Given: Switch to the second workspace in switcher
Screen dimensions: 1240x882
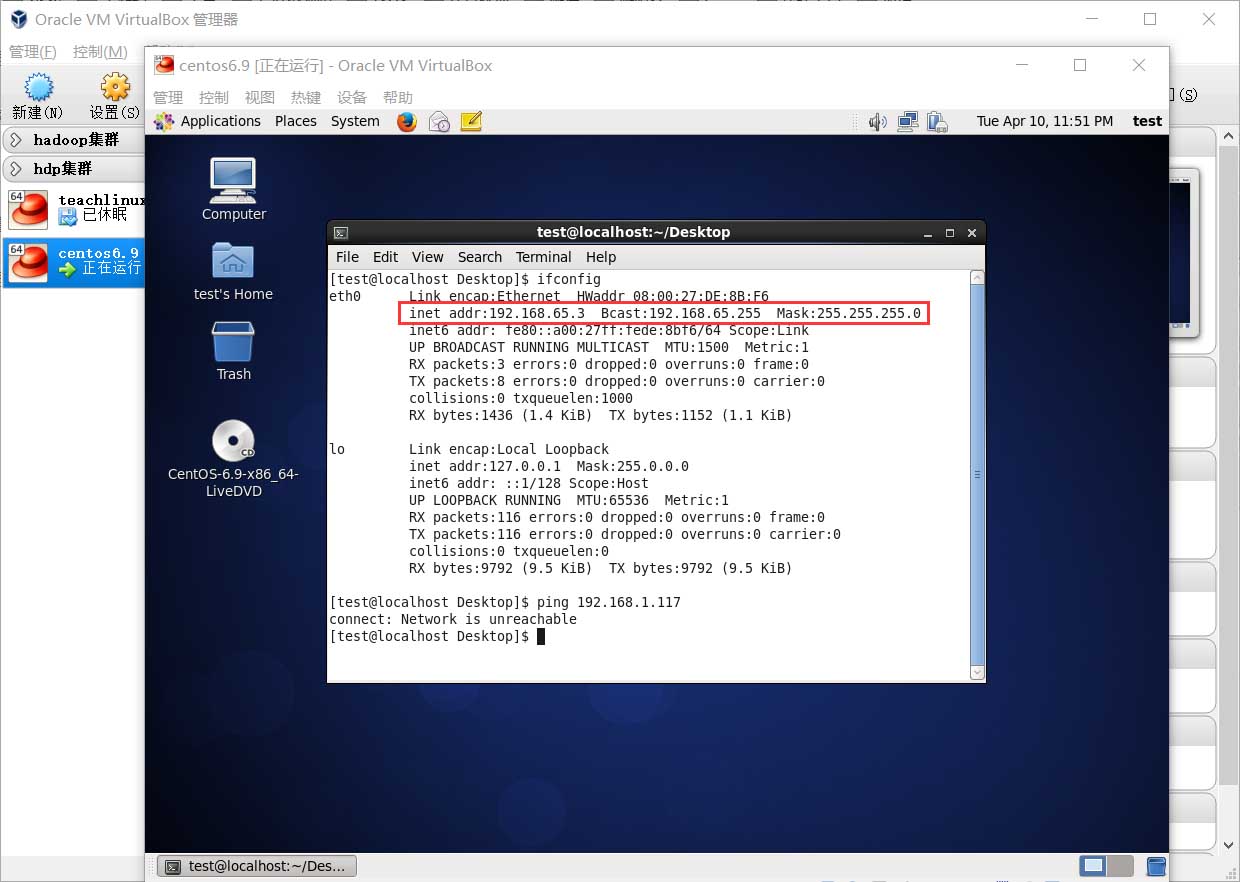Looking at the screenshot, I should 1120,866.
